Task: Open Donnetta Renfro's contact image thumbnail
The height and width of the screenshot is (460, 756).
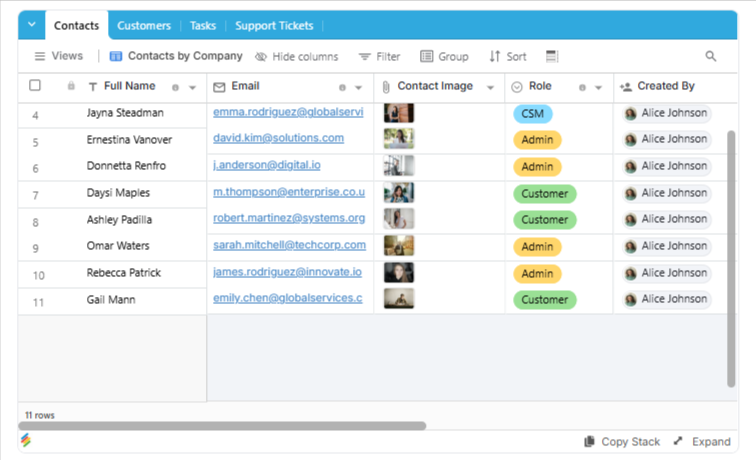Action: coord(399,166)
